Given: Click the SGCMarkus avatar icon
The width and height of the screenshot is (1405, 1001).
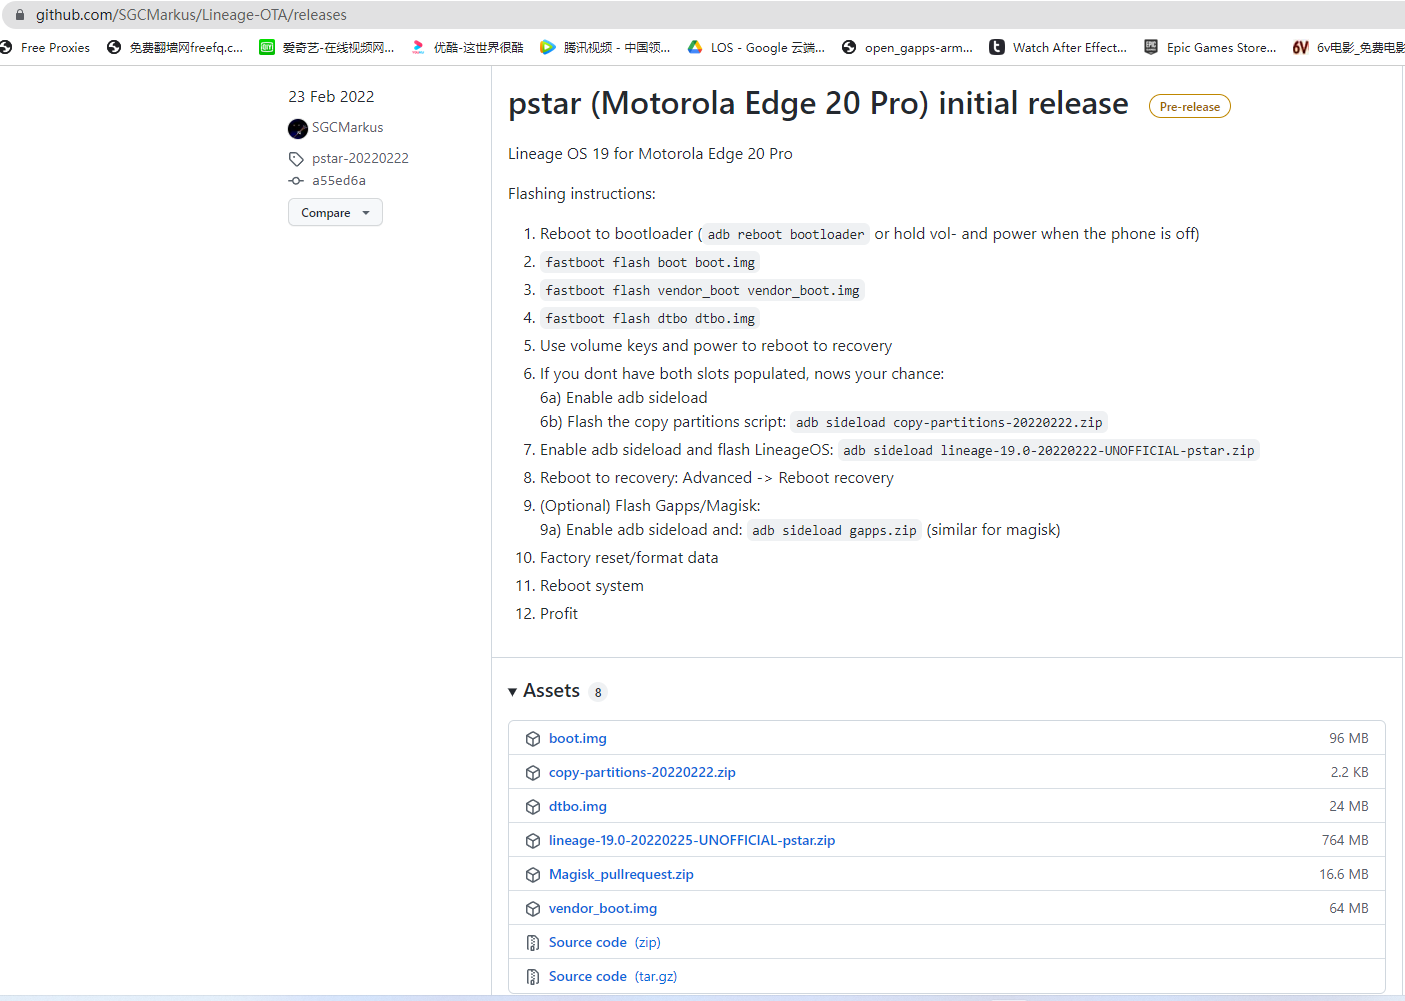Looking at the screenshot, I should pyautogui.click(x=298, y=129).
